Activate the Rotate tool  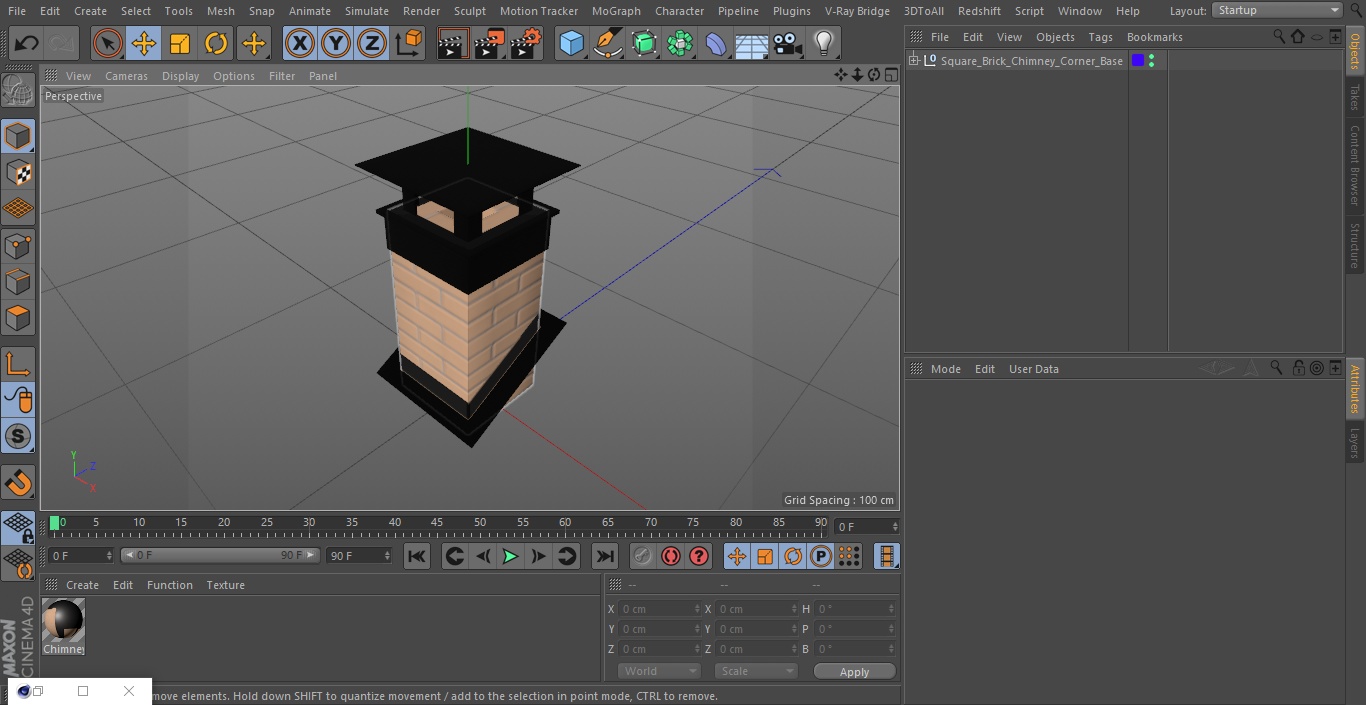pos(216,44)
